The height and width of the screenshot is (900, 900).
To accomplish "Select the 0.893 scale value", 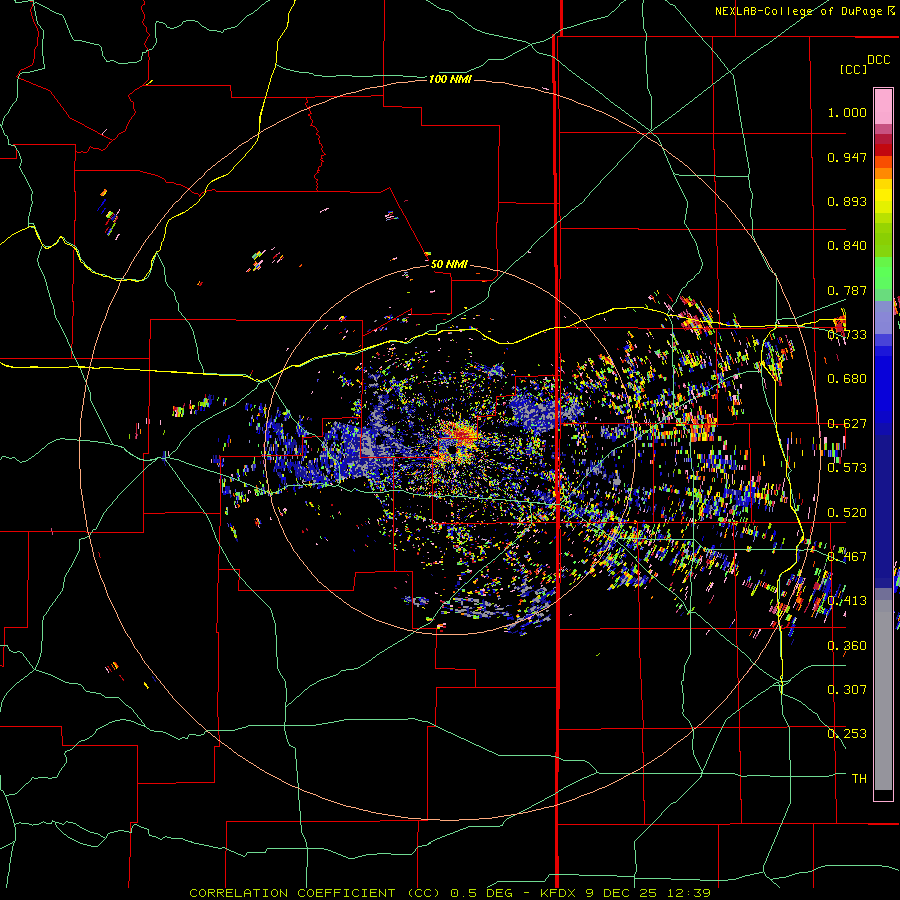I will pyautogui.click(x=847, y=201).
